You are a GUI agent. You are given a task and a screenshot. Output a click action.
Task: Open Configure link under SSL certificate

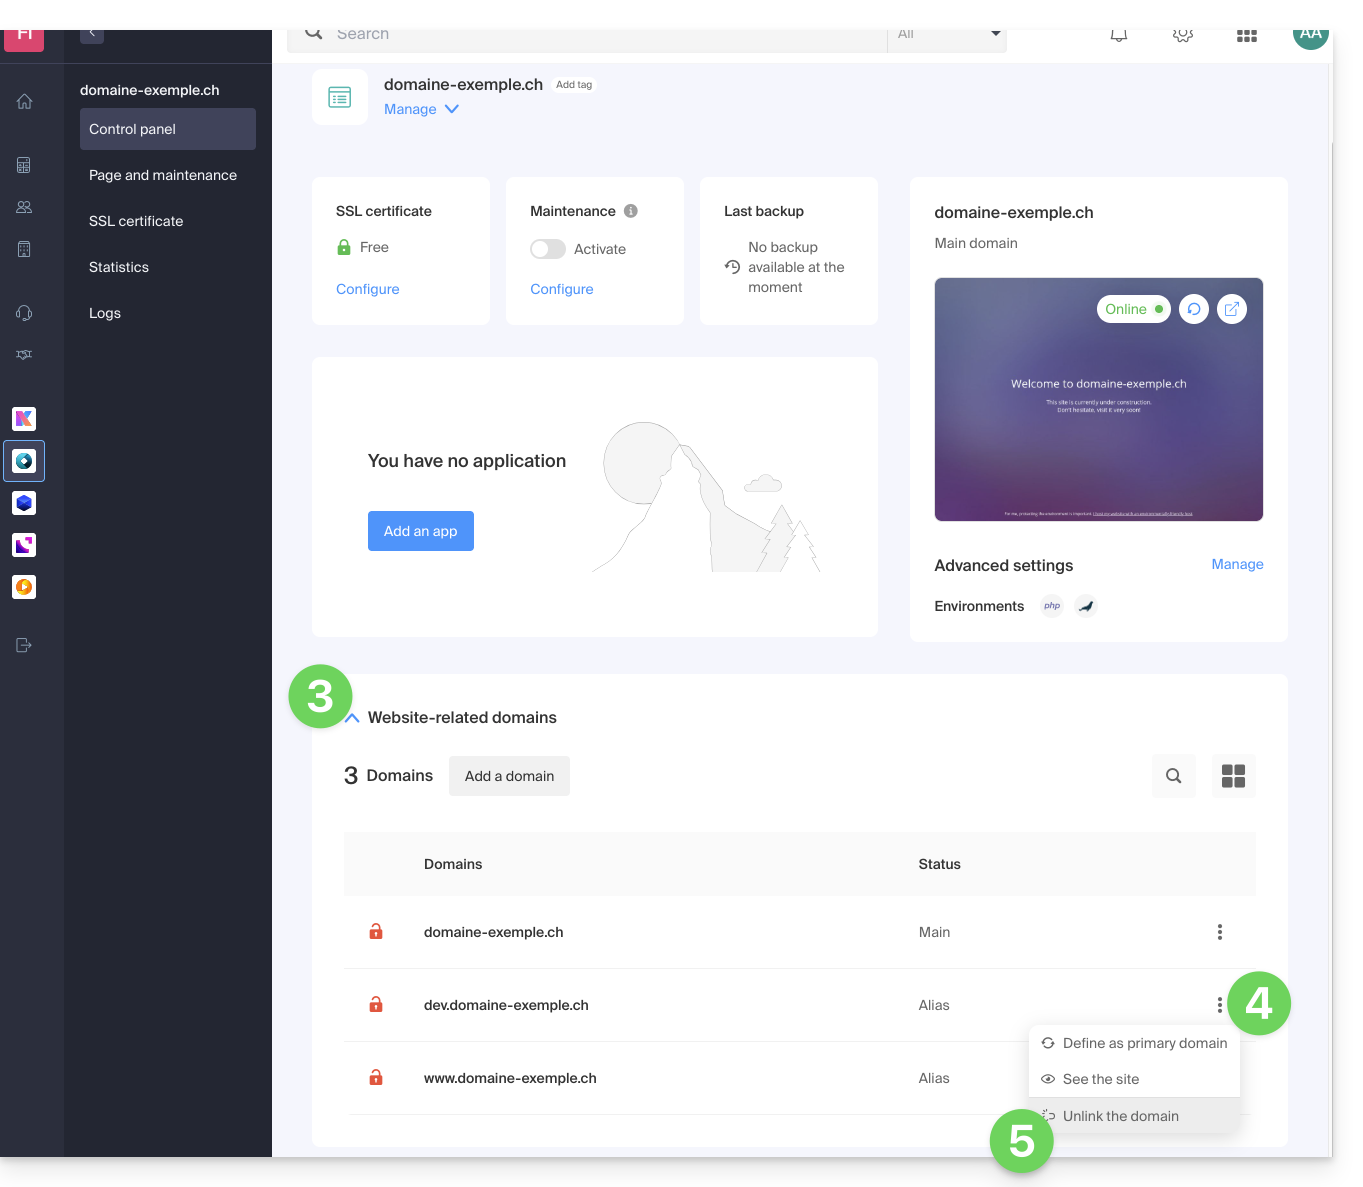pyautogui.click(x=367, y=289)
